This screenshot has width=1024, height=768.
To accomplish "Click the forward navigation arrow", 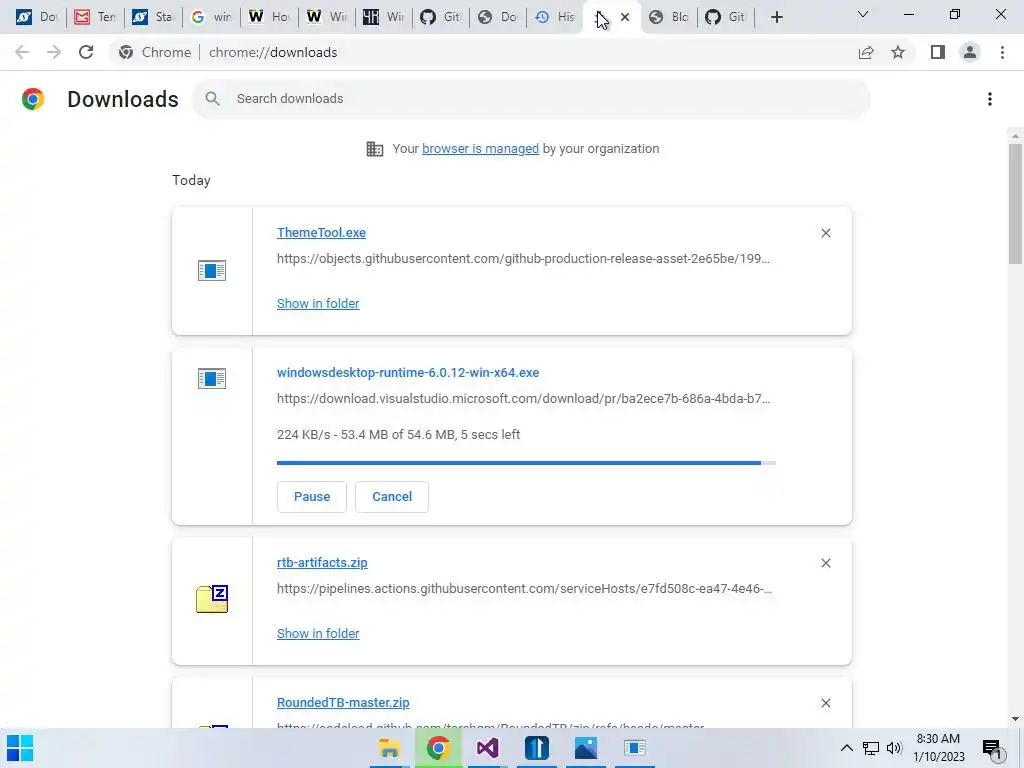I will [54, 52].
